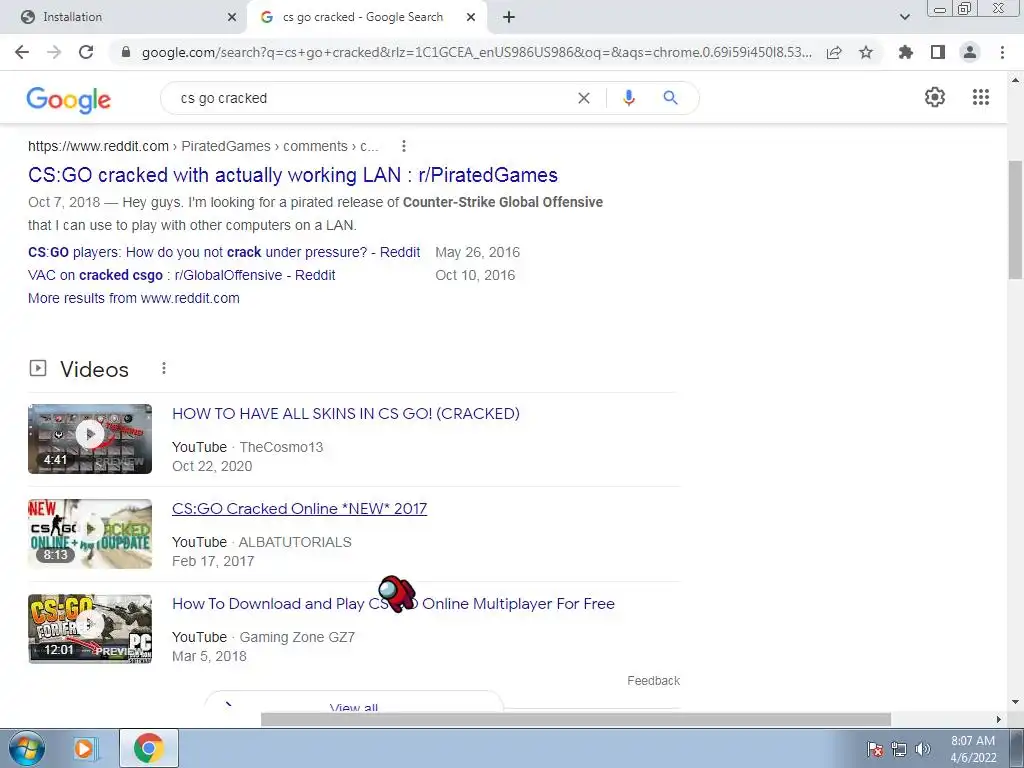Screen dimensions: 1024x768
Task: Open How To Download and Play Online Multiplayer link
Action: [x=393, y=603]
